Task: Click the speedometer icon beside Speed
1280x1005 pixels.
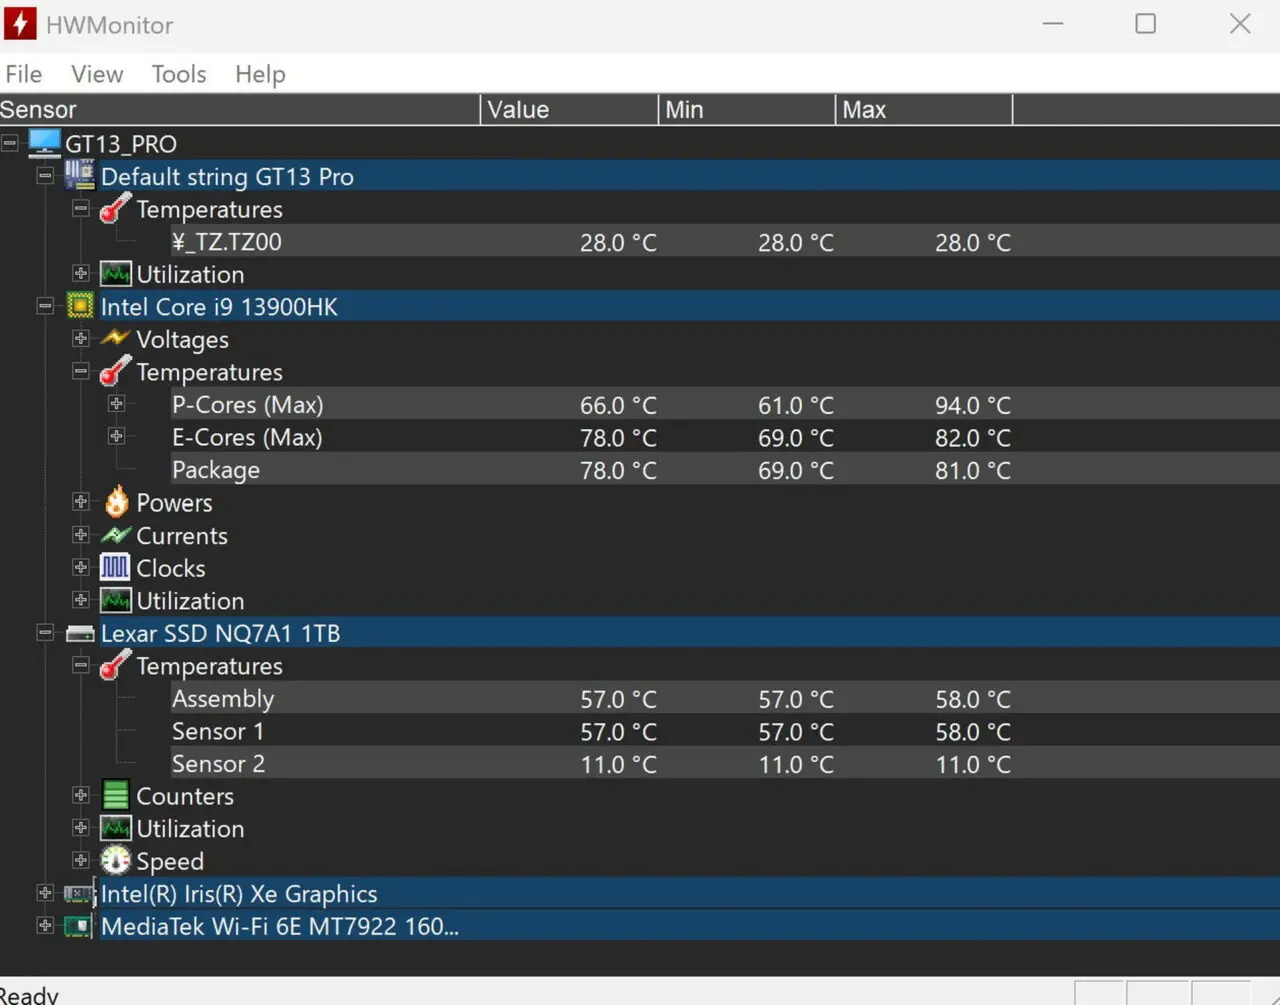Action: (116, 861)
